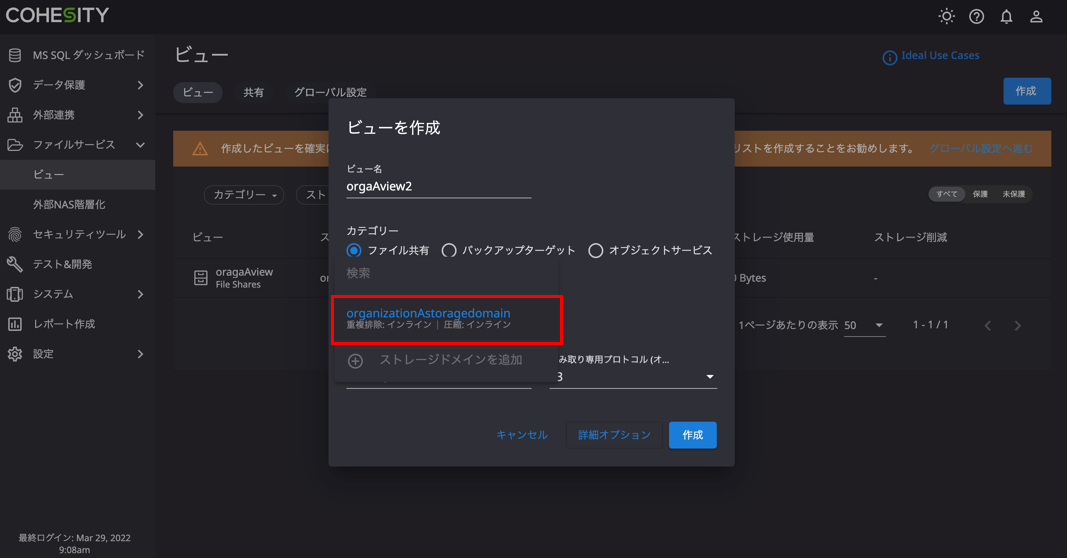Click キャンセル in the dialog
Screen dimensions: 1070x560
[x=522, y=435]
